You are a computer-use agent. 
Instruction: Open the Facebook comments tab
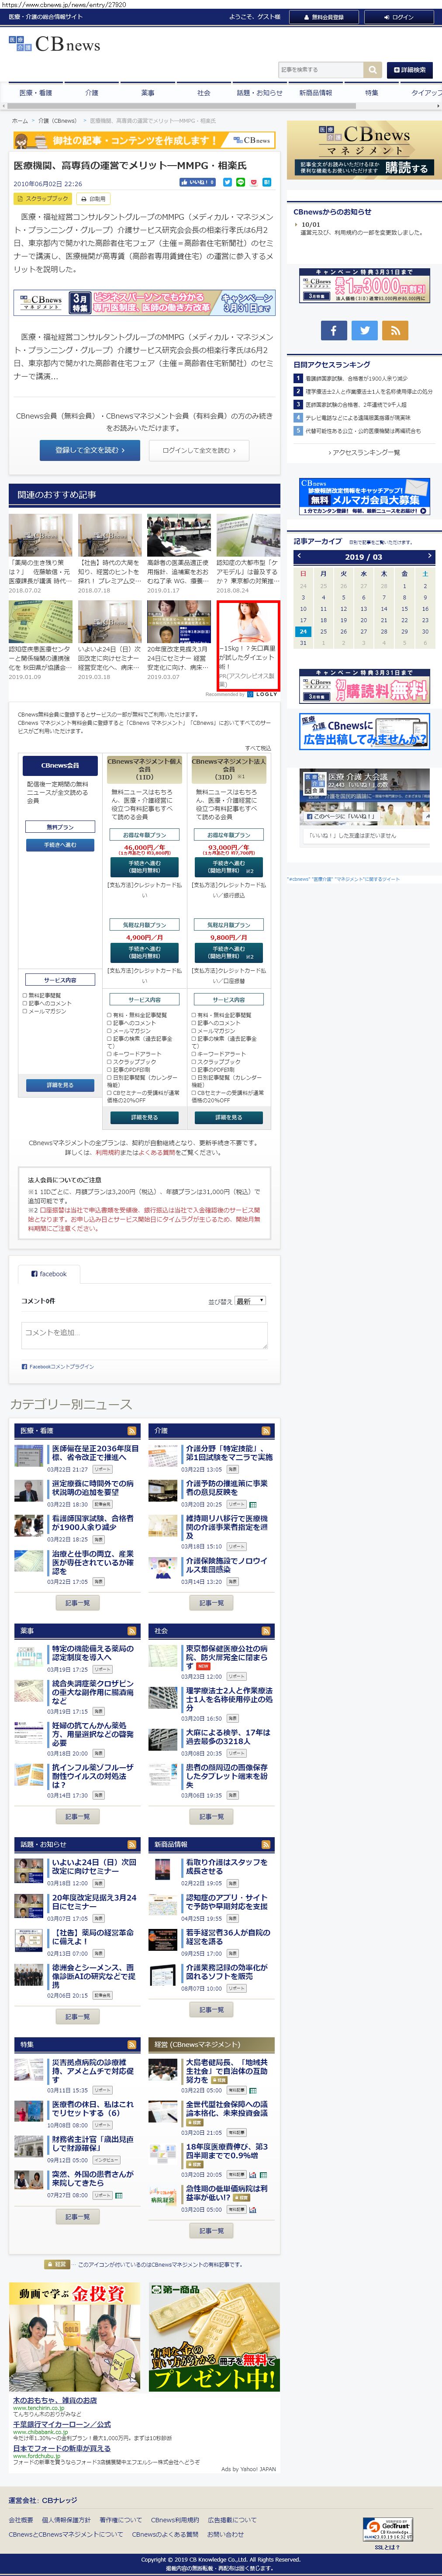[48, 1274]
